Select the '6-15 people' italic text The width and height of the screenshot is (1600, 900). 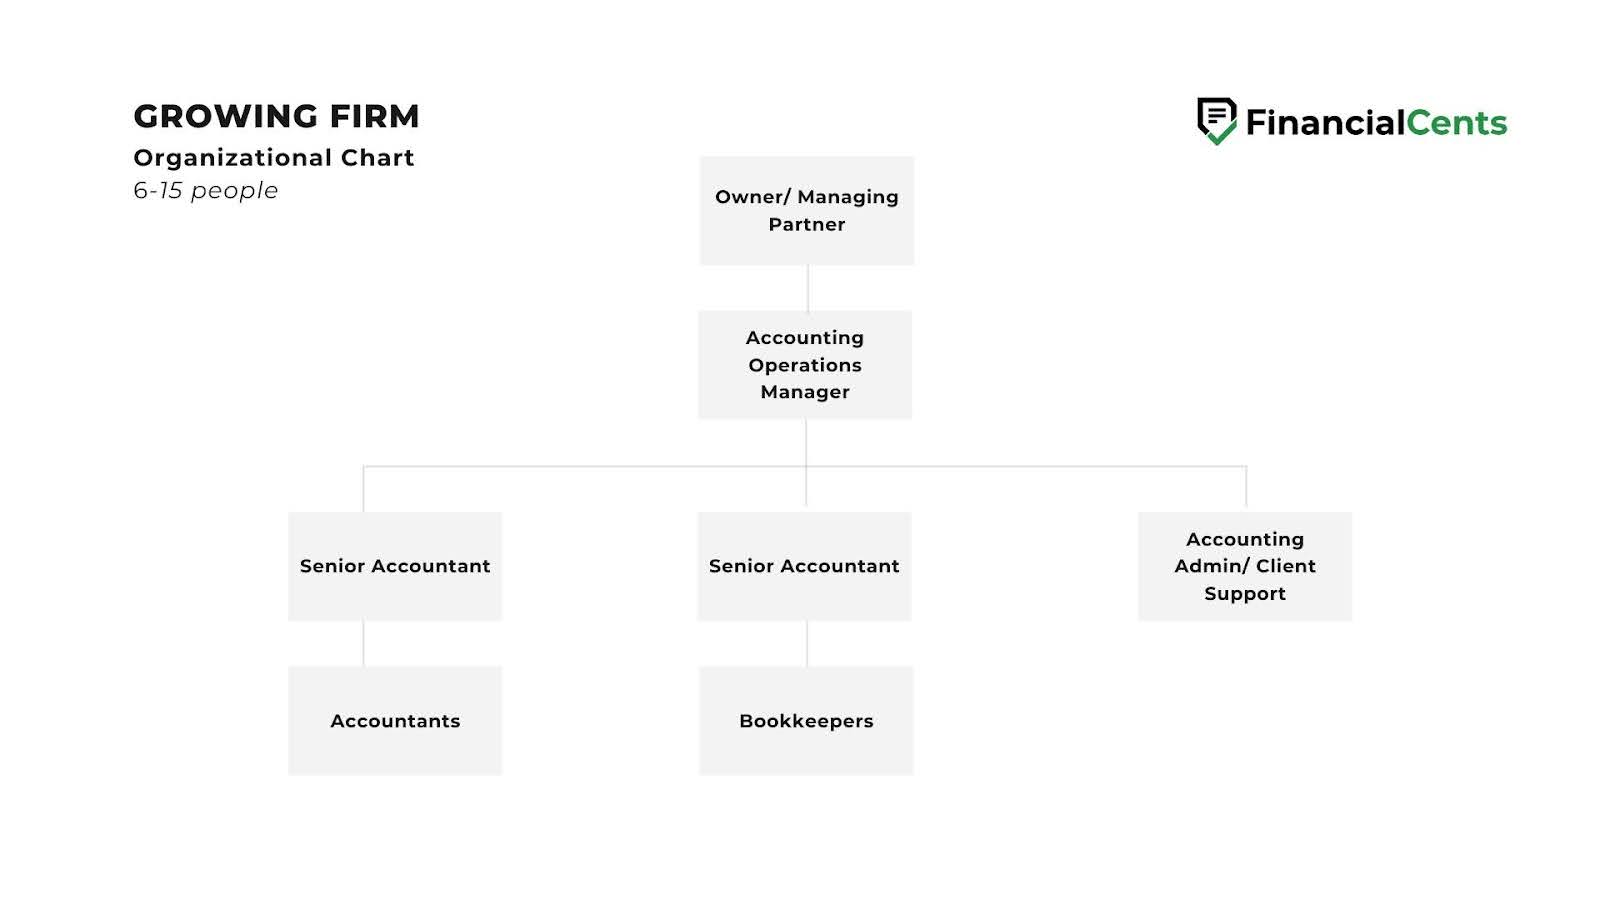click(x=205, y=191)
